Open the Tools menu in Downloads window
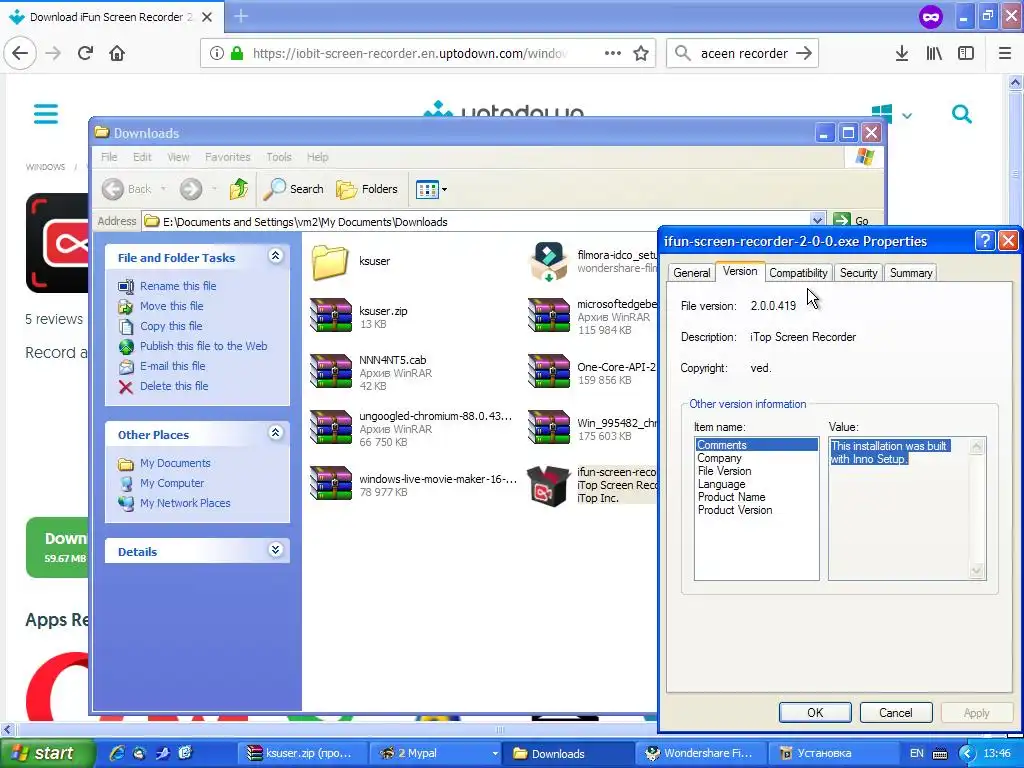Screen dimensions: 1024x768 [x=279, y=157]
